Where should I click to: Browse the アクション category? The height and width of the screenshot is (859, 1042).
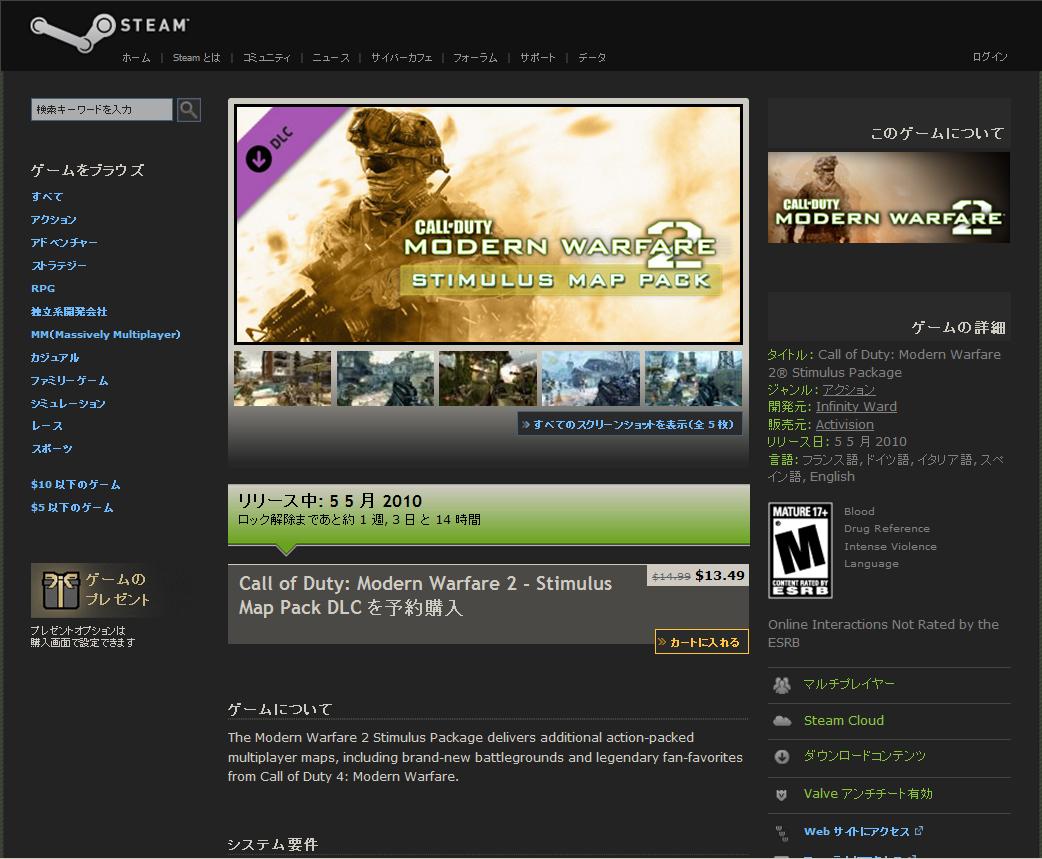point(54,220)
